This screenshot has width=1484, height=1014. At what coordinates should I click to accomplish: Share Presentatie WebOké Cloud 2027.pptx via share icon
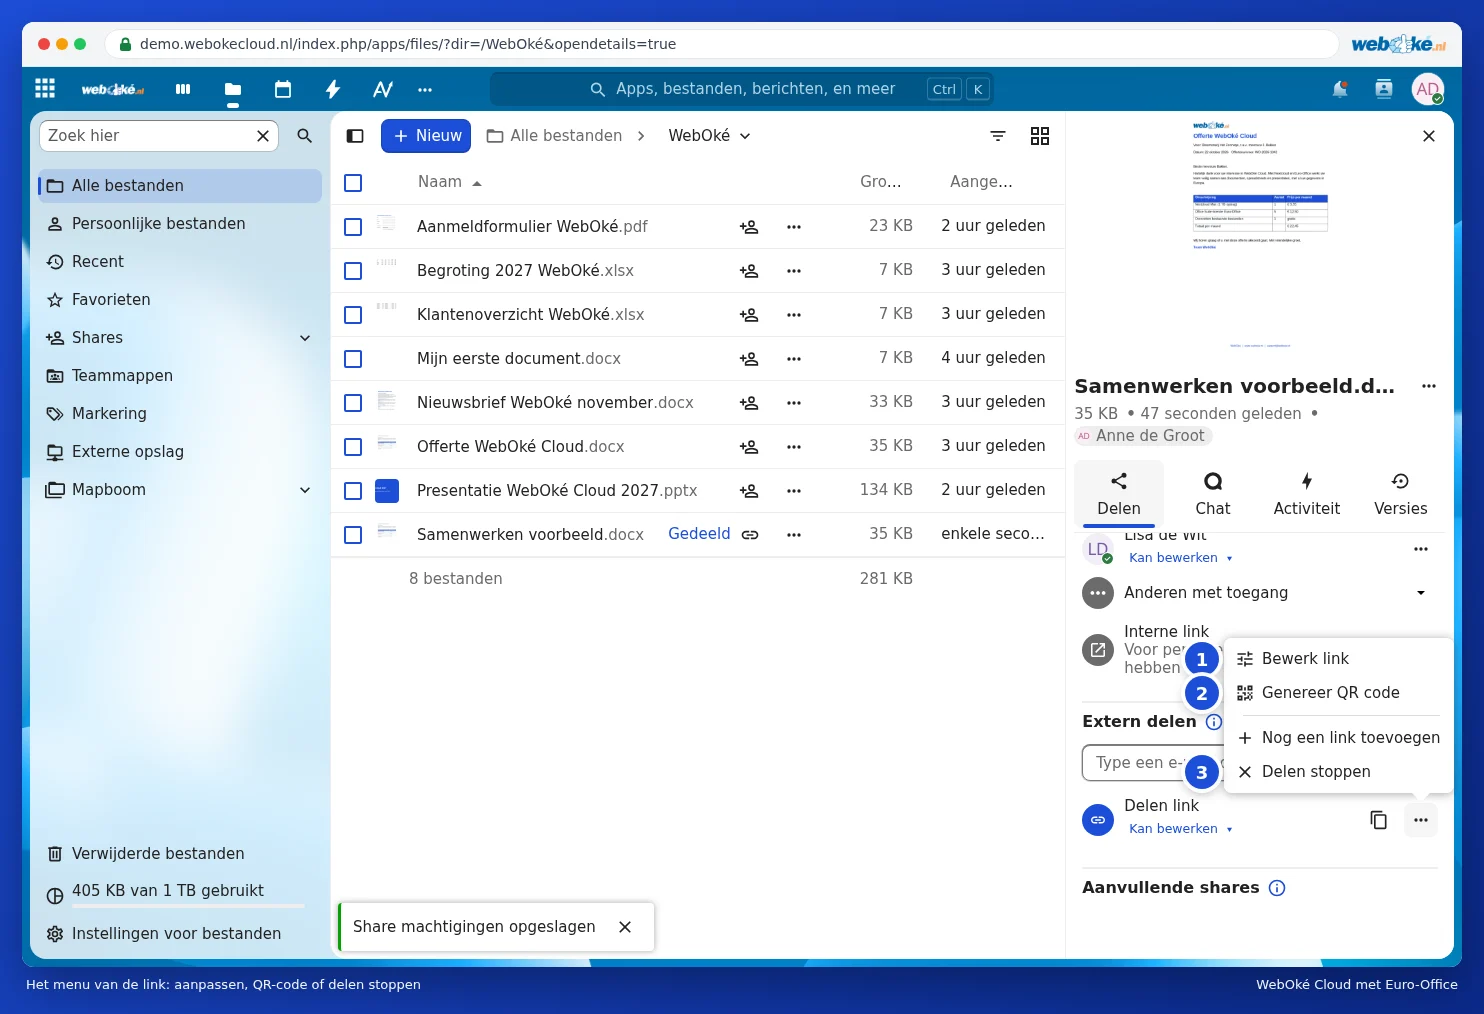pyautogui.click(x=749, y=491)
